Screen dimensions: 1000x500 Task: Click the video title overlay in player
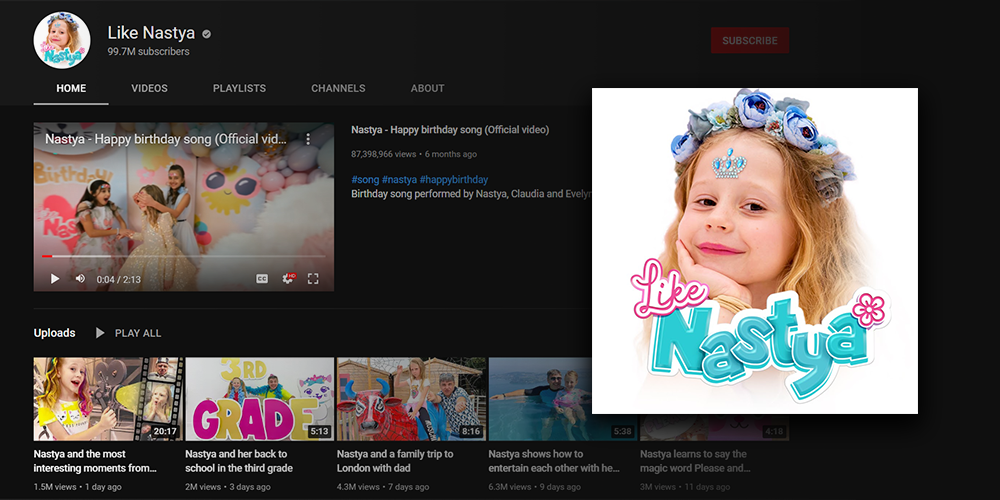coord(166,139)
